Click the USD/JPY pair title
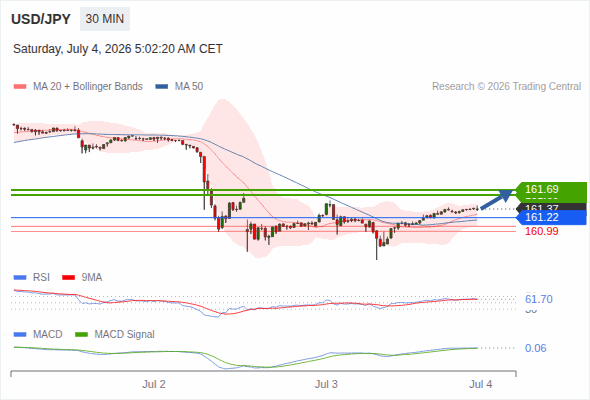The width and height of the screenshot is (590, 400). pyautogui.click(x=41, y=19)
